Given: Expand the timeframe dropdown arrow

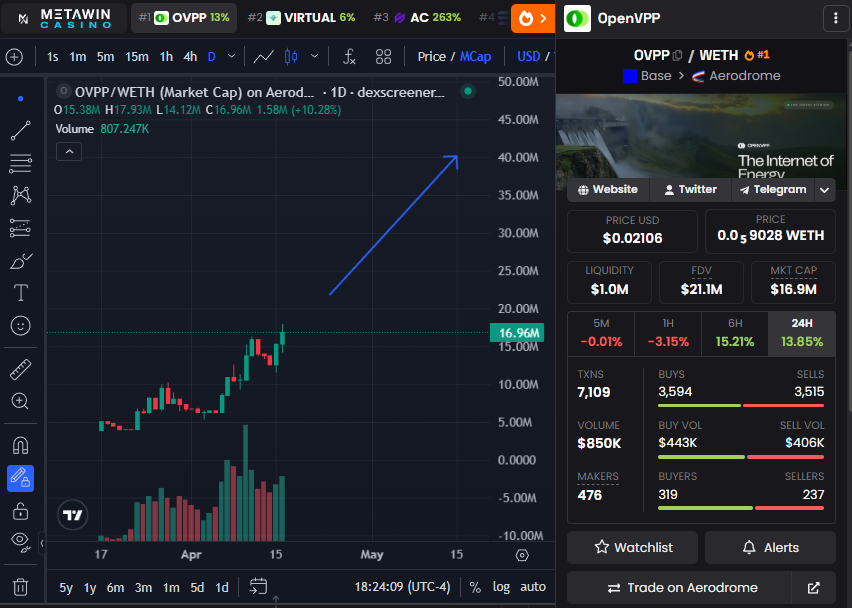Looking at the screenshot, I should point(231,57).
